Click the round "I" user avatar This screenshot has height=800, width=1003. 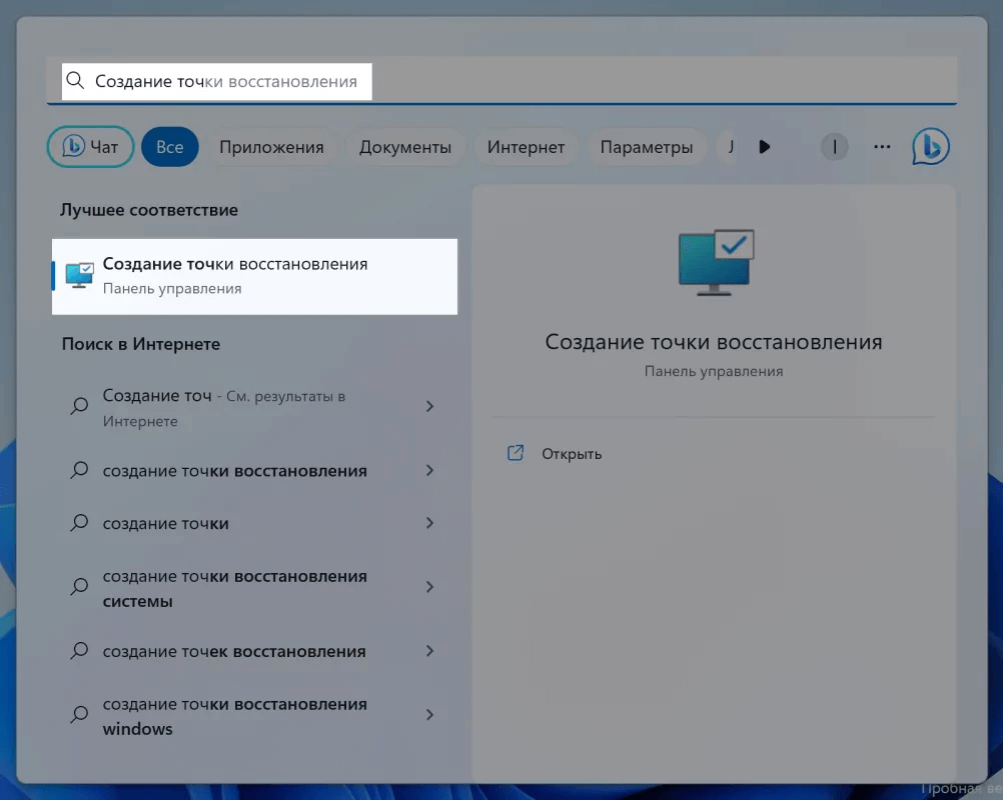tap(834, 147)
